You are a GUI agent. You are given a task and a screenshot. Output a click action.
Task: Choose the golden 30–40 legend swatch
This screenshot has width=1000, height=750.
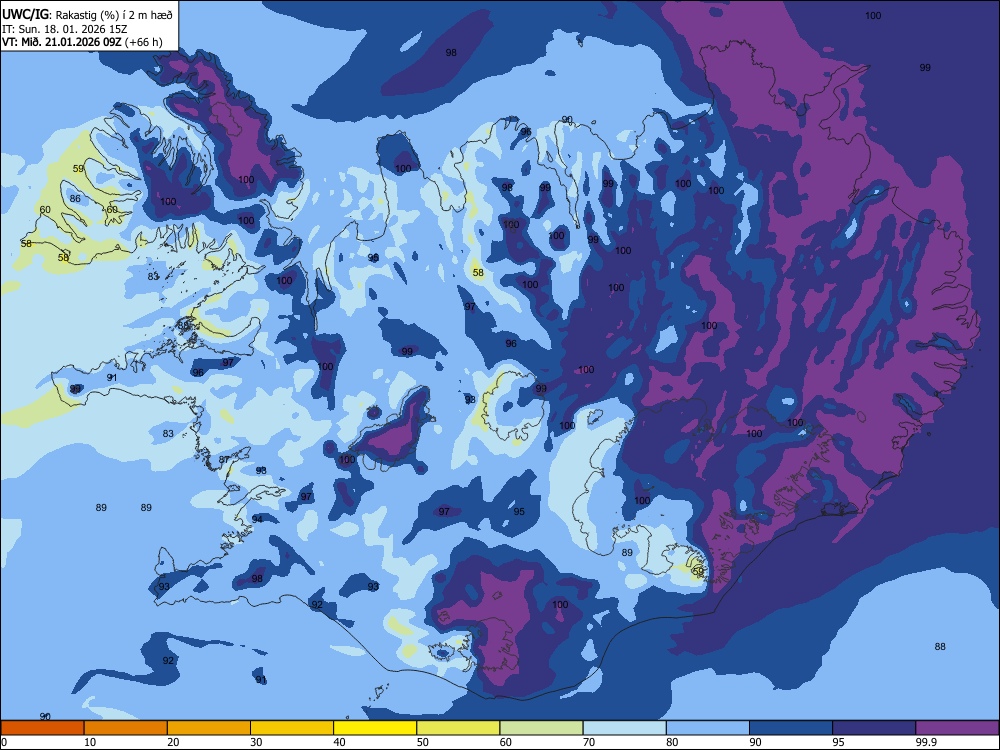tap(292, 728)
